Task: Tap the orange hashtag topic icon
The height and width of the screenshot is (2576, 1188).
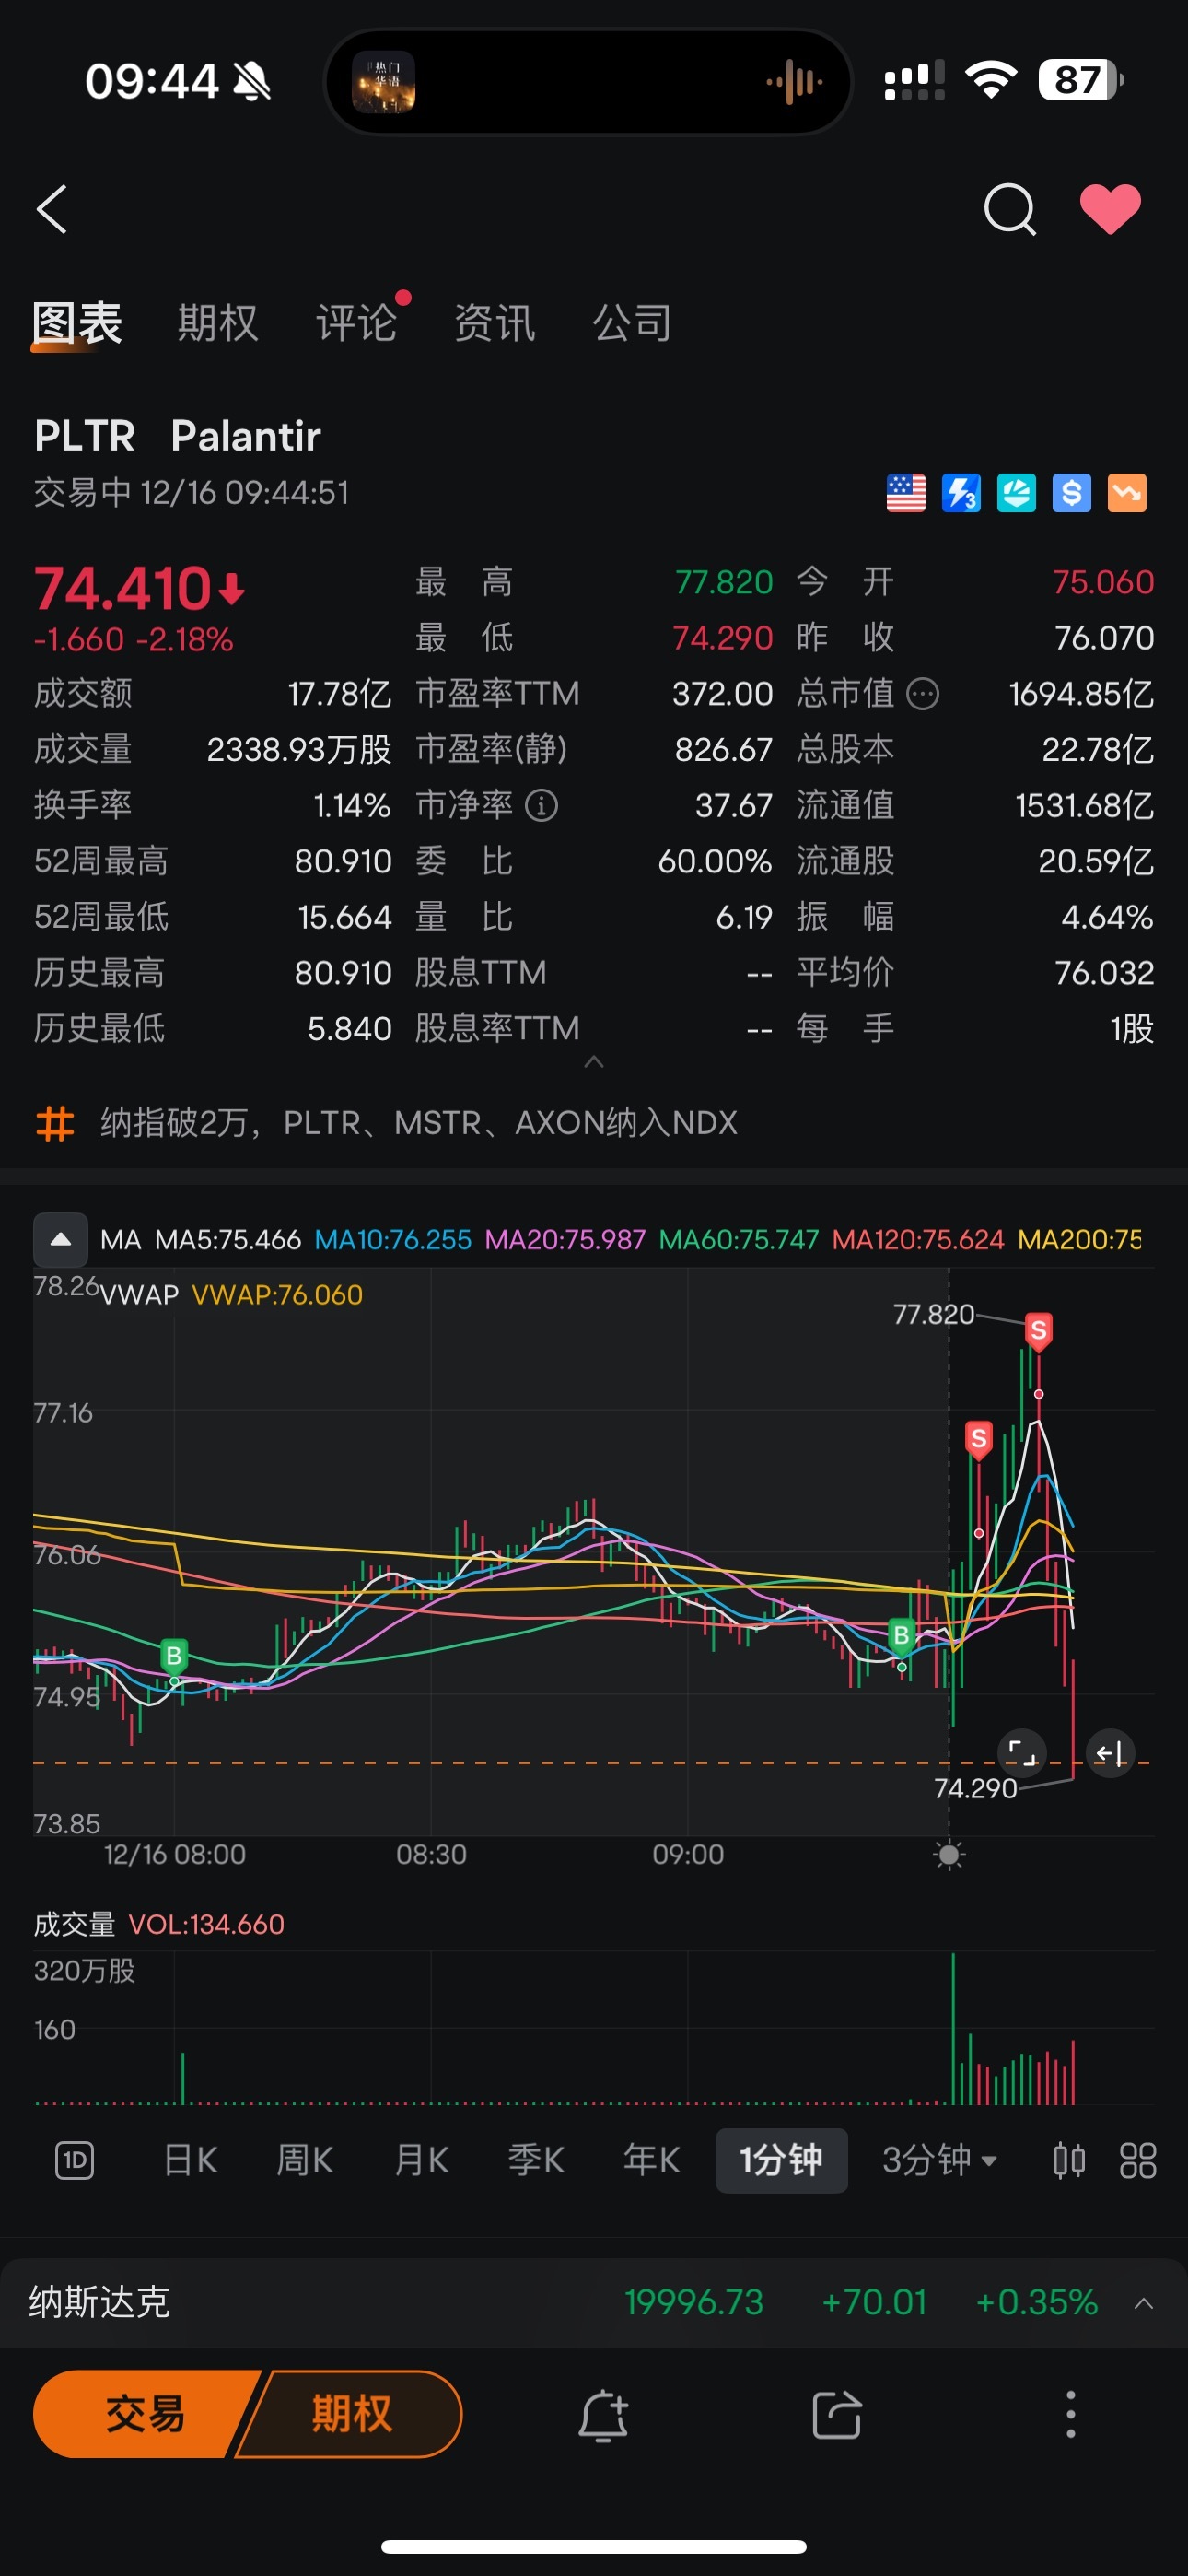Action: point(55,1123)
